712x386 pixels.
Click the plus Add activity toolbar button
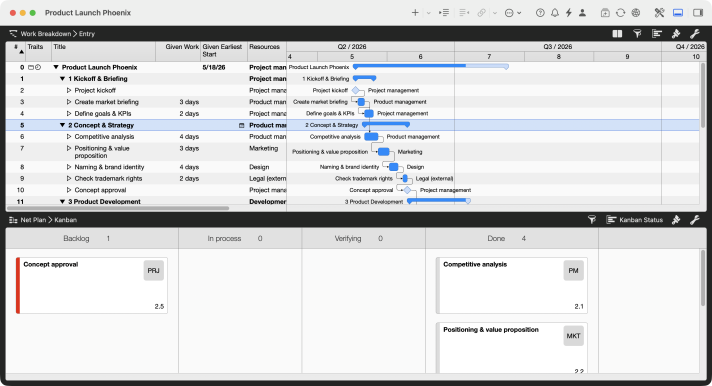[x=415, y=13]
